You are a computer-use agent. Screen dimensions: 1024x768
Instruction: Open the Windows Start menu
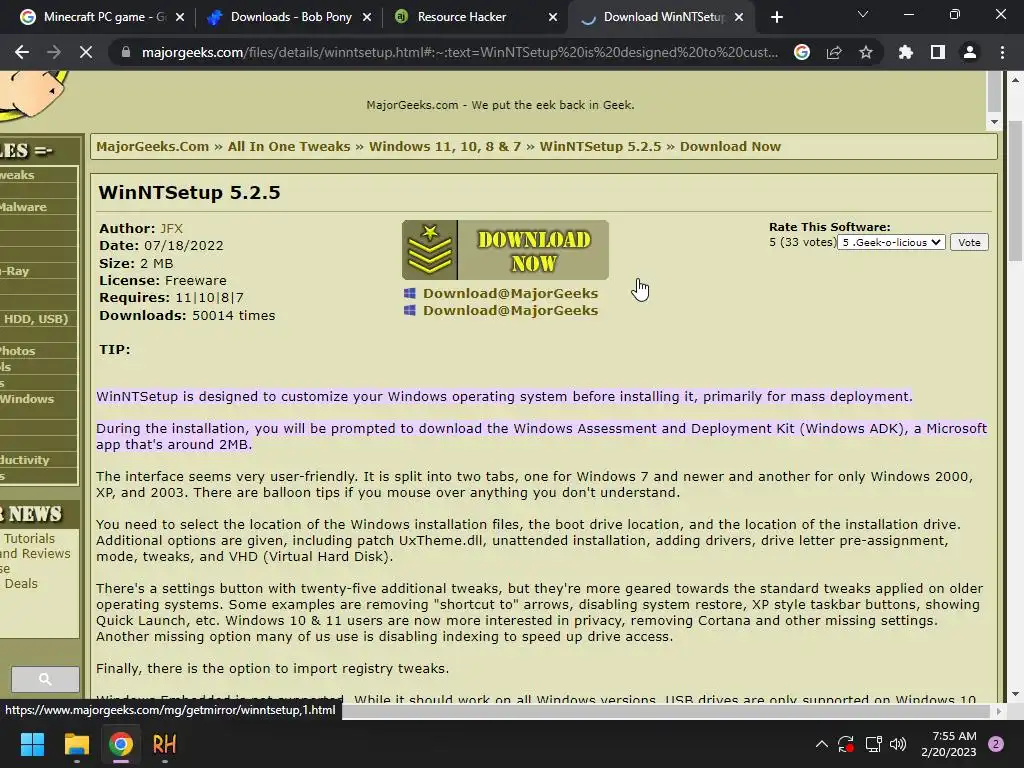pos(32,744)
